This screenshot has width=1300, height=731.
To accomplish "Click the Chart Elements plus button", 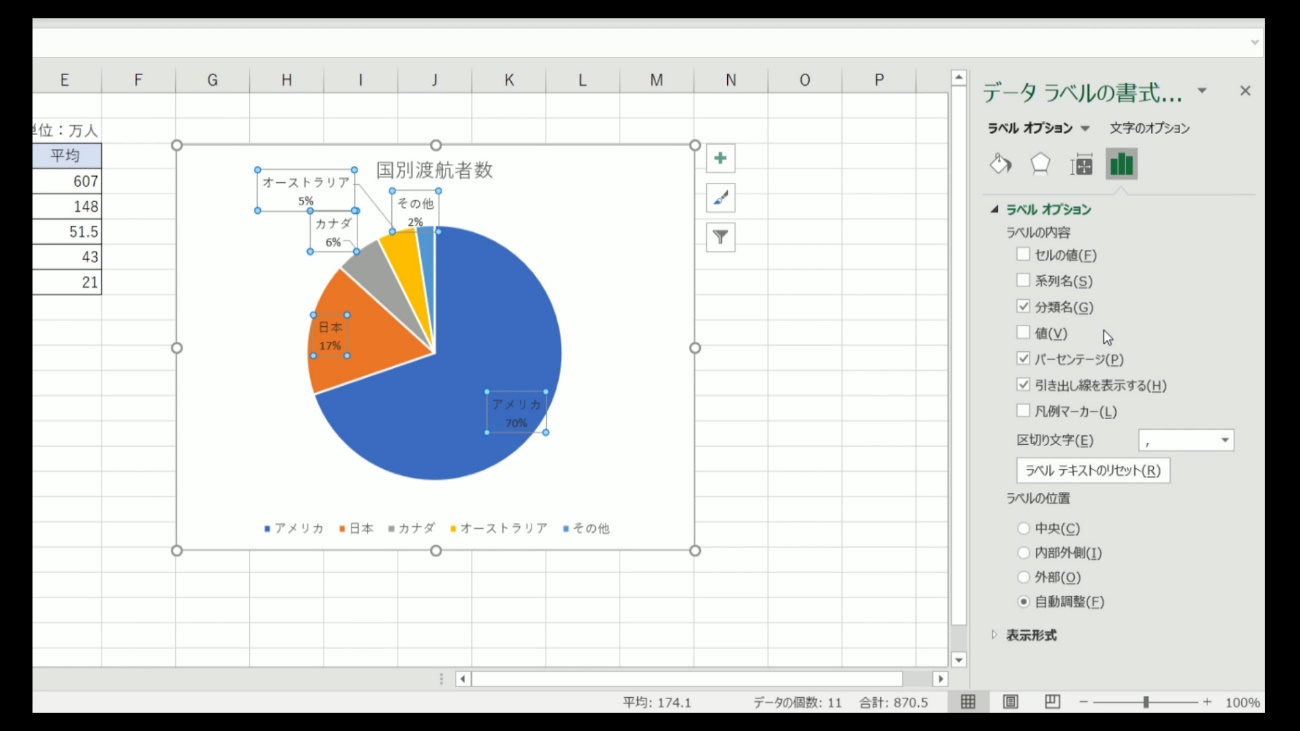I will coord(720,158).
